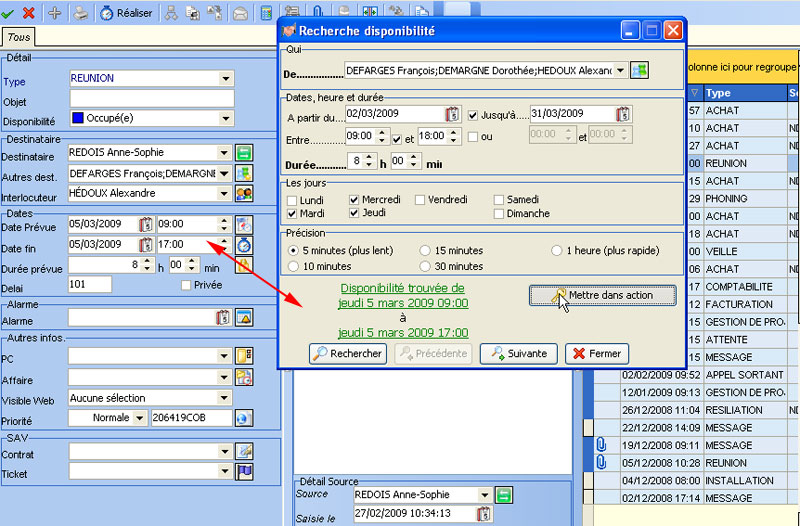Click the alarm warning icon beside Alarme
Image resolution: width=800 pixels, height=526 pixels.
tap(244, 318)
